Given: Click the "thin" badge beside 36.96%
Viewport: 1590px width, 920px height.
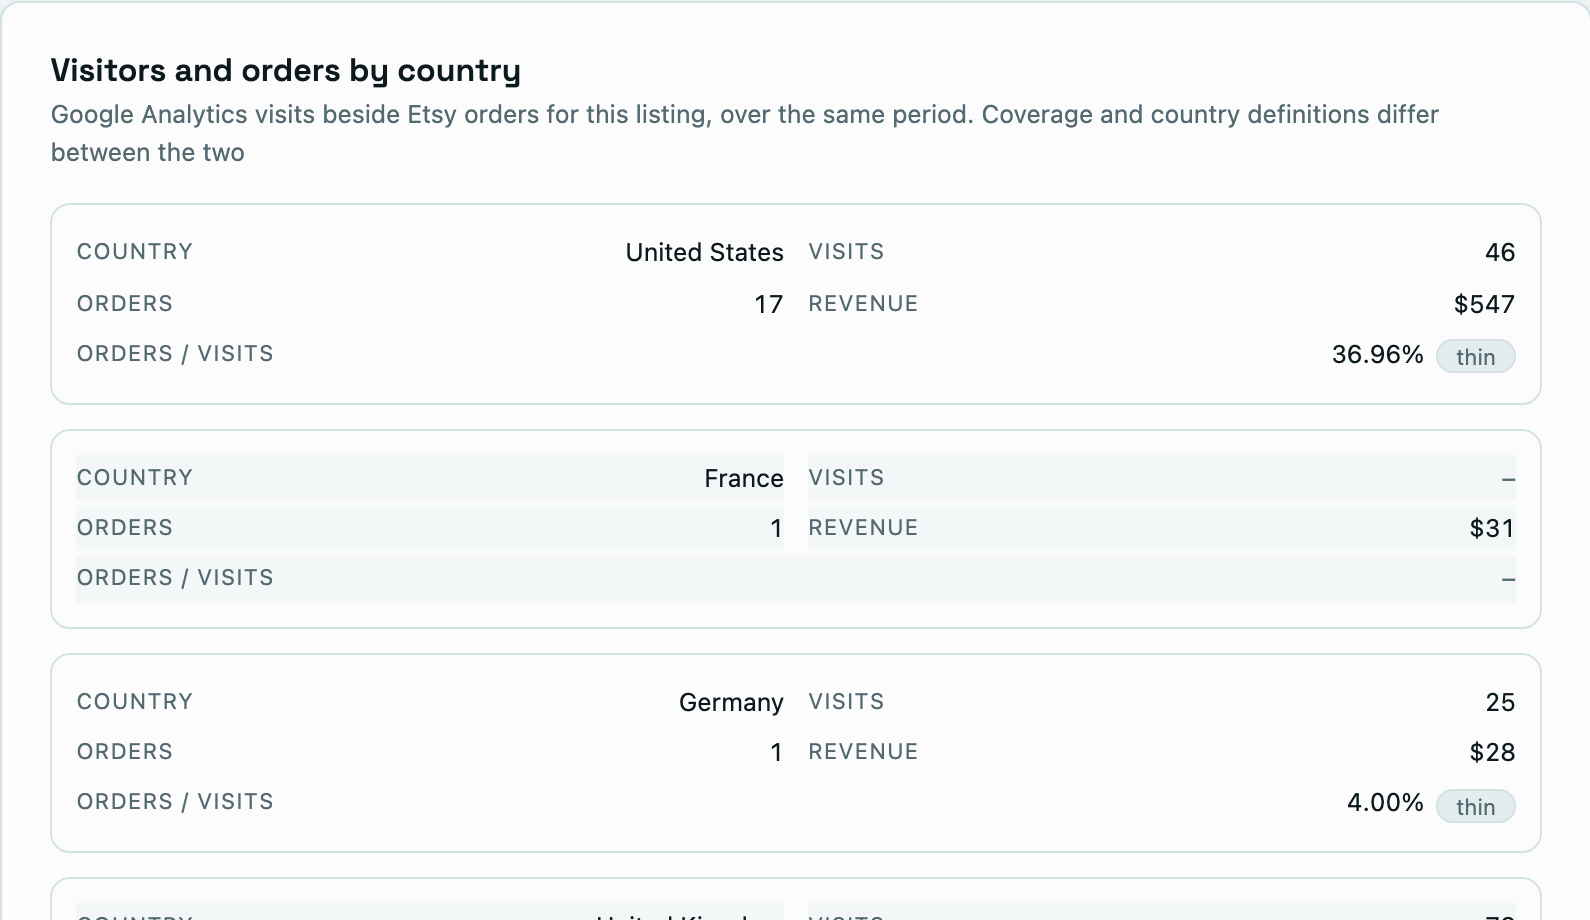Looking at the screenshot, I should 1476,357.
